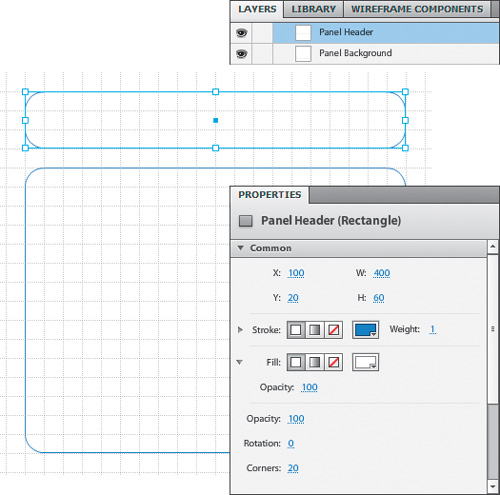The width and height of the screenshot is (500, 495).
Task: Collapse the Fill options triangle
Action: click(x=239, y=362)
